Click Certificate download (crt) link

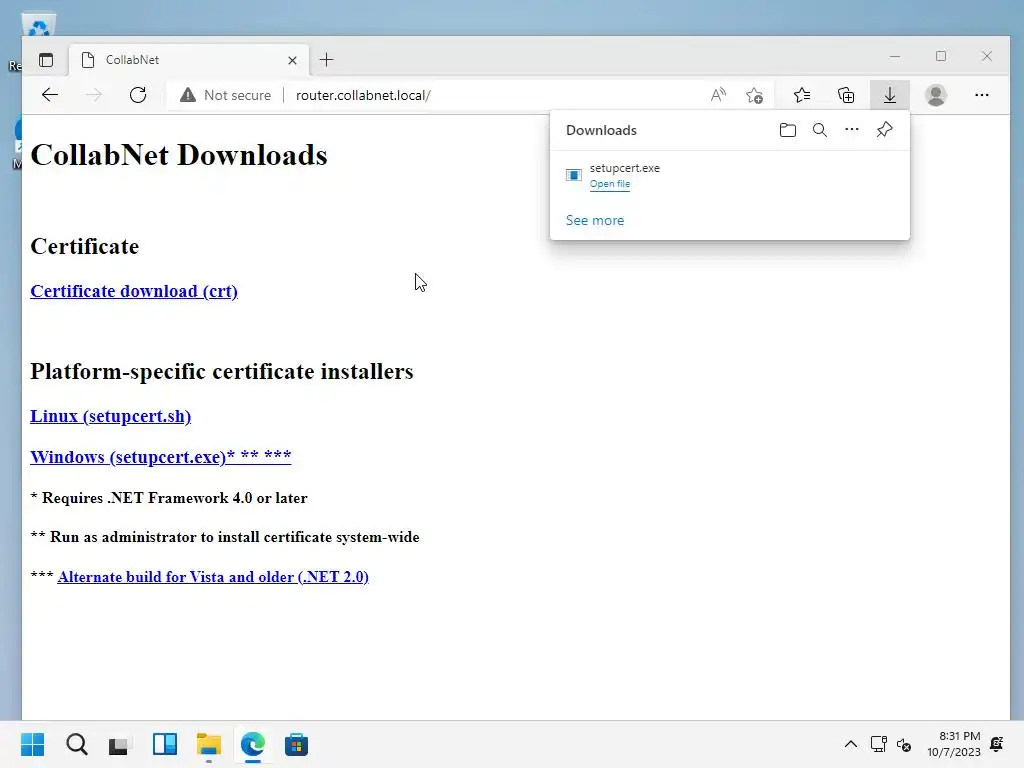(x=134, y=291)
